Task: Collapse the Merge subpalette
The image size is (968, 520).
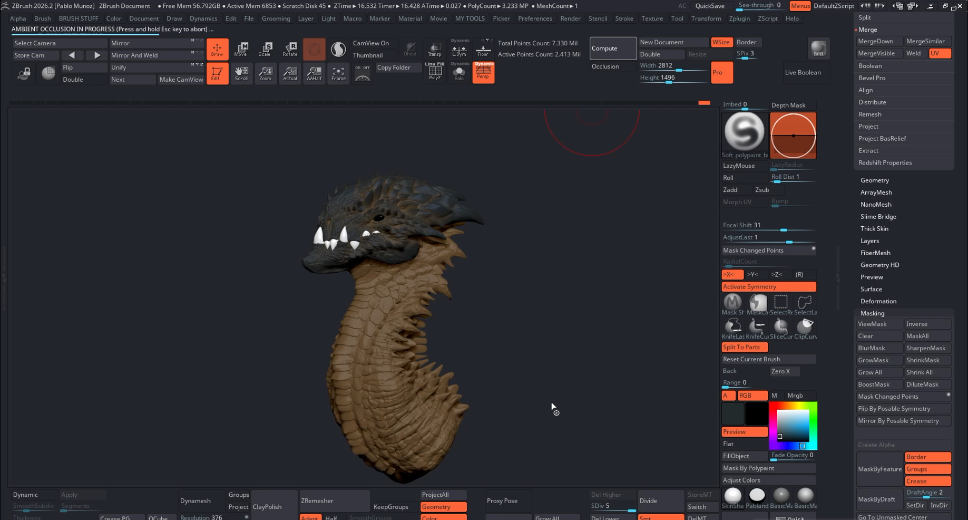Action: click(x=867, y=30)
